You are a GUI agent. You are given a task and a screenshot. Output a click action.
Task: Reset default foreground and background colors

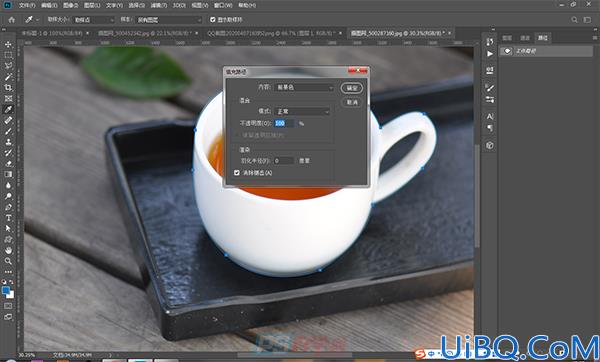point(4,282)
